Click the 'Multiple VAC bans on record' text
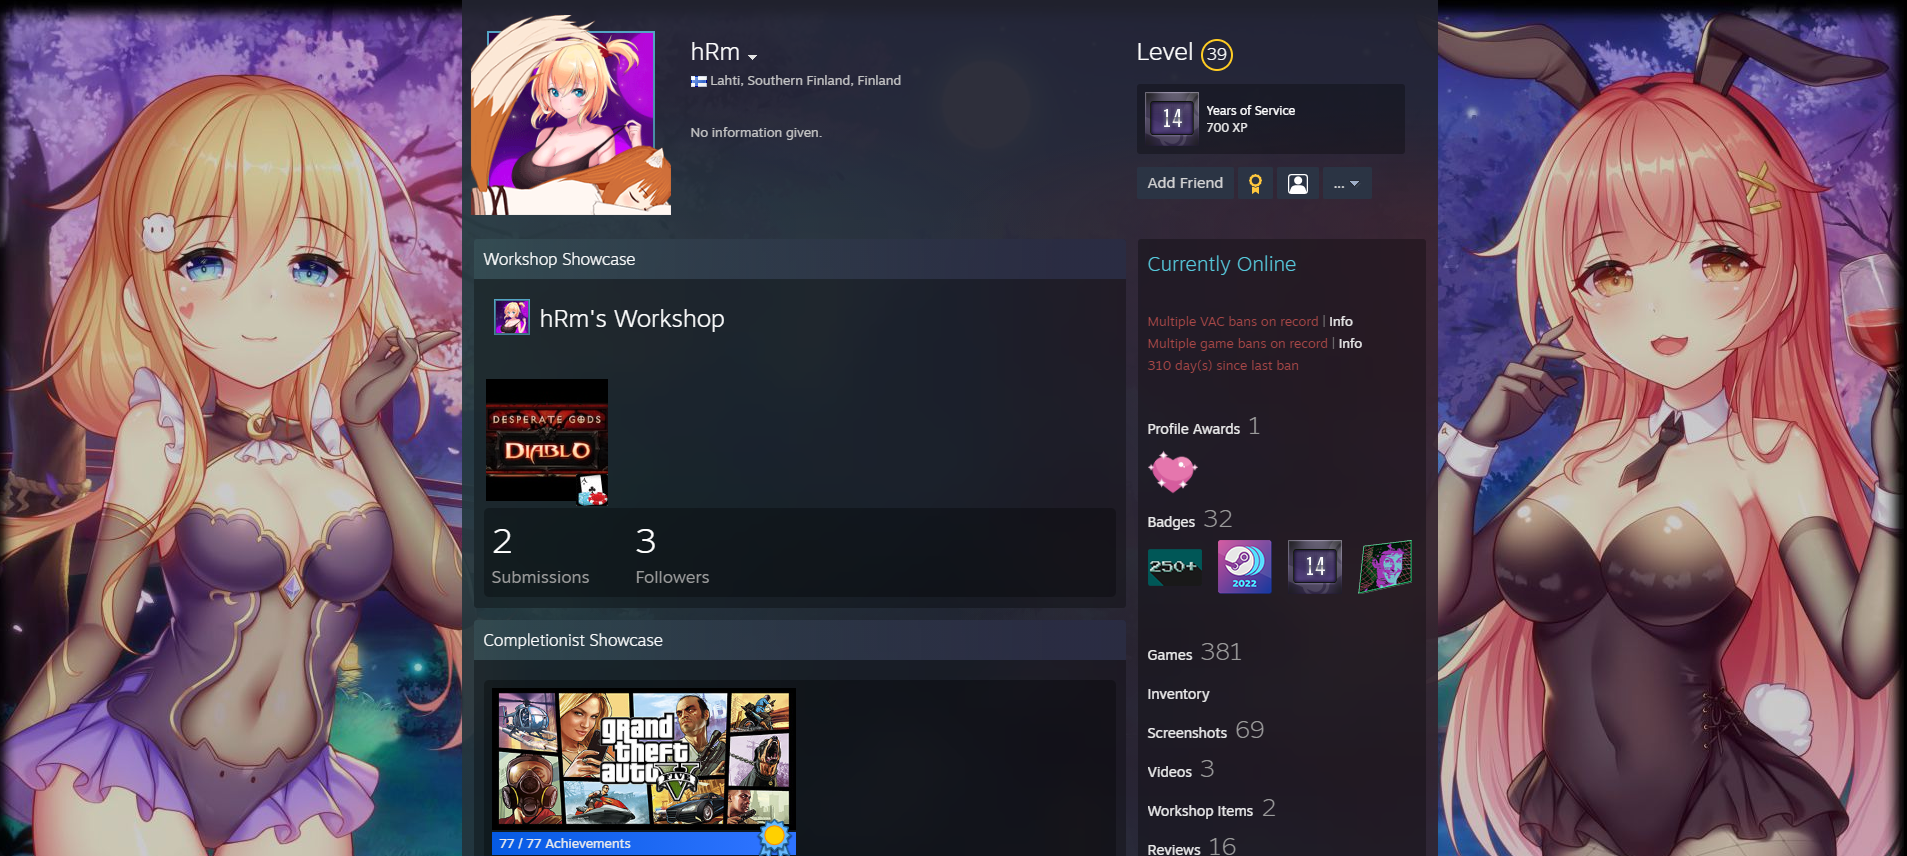Screen dimensions: 1907x856 (1232, 321)
